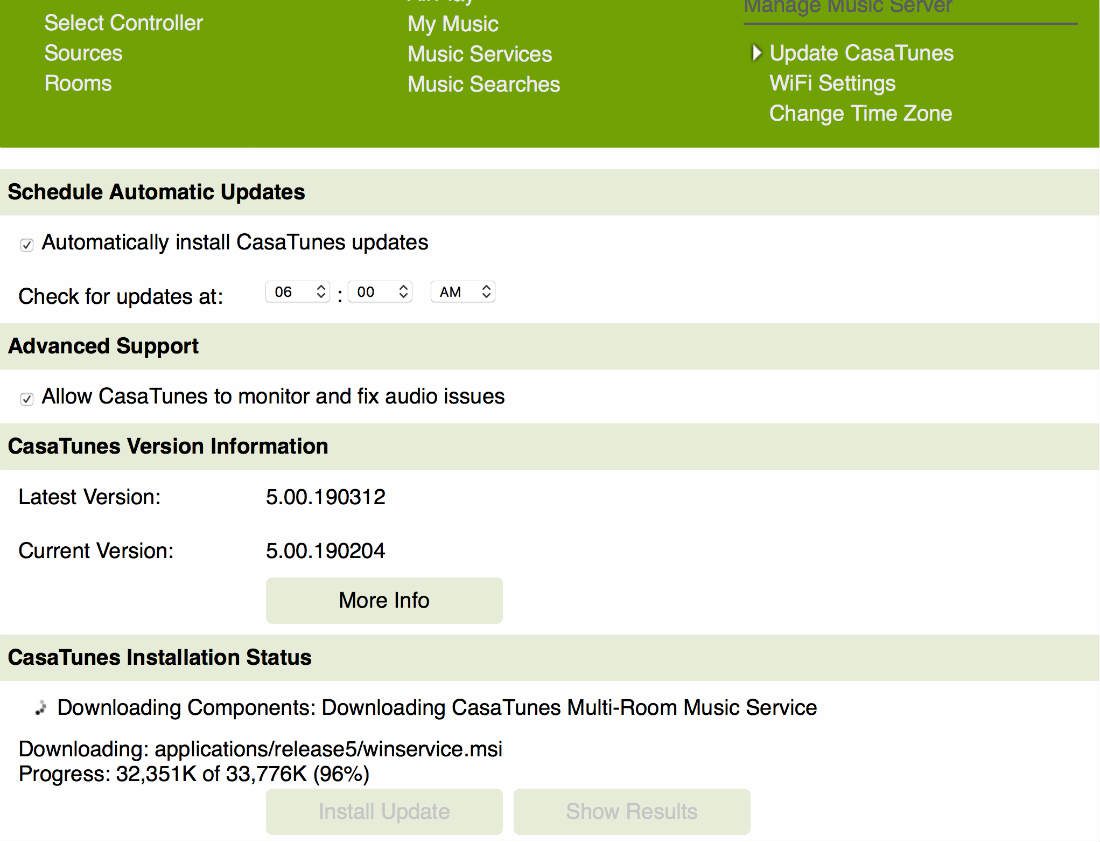Click the Downloading Components status message
Image resolution: width=1100 pixels, height=842 pixels.
coord(437,708)
